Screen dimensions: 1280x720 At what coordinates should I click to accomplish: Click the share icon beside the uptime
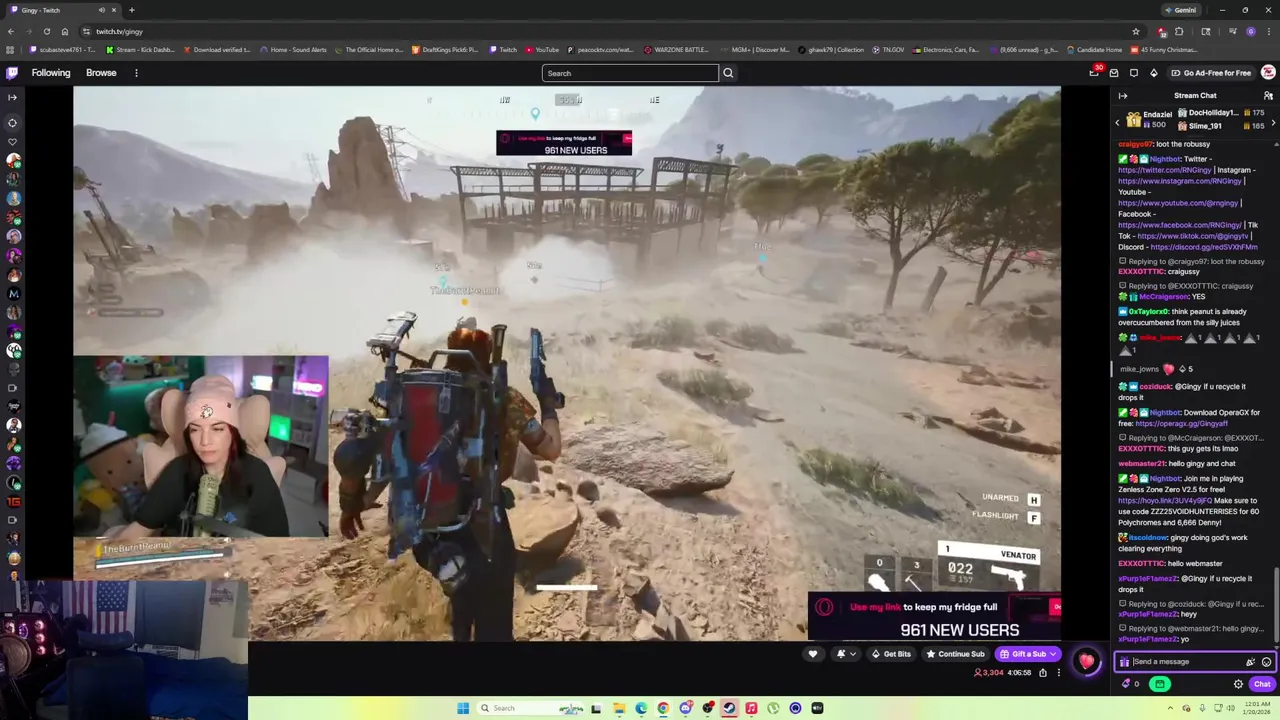coord(1043,673)
